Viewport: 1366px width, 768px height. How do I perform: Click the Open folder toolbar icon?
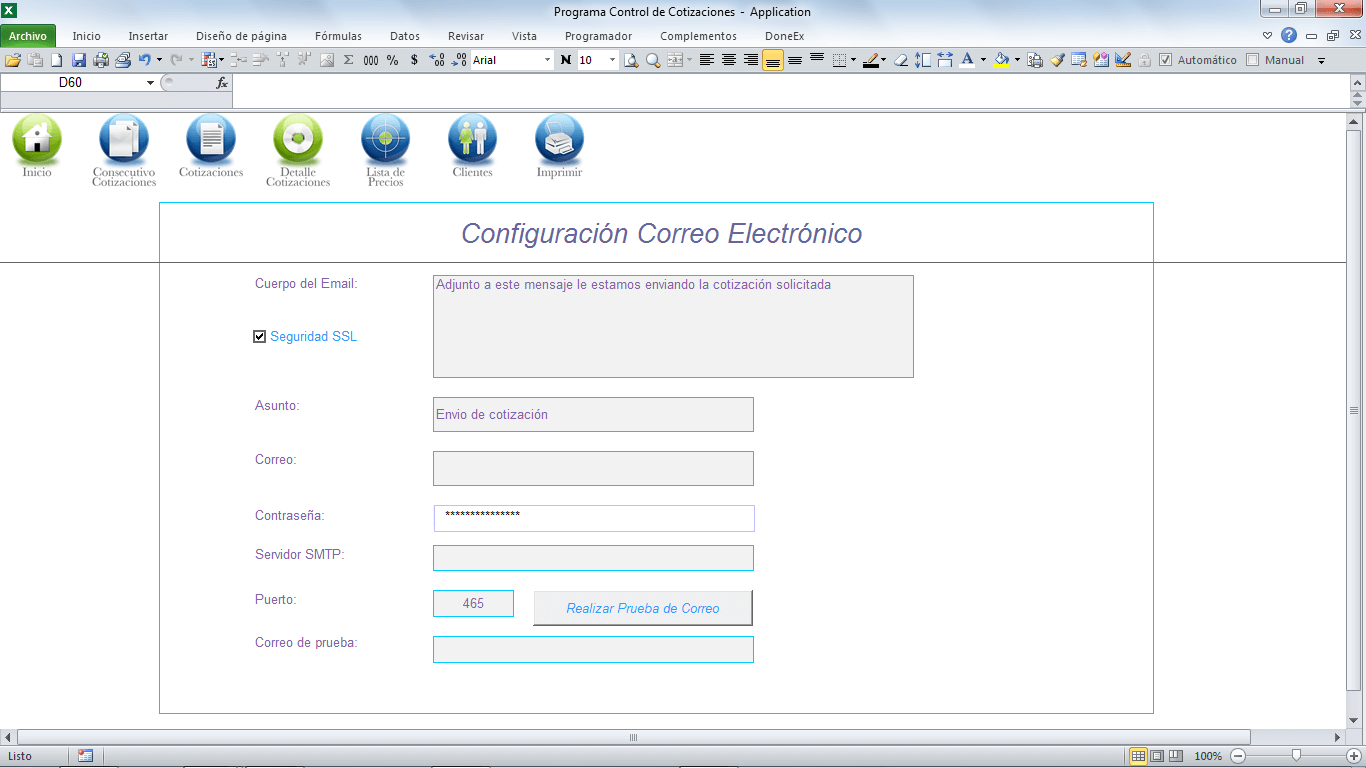[x=13, y=60]
